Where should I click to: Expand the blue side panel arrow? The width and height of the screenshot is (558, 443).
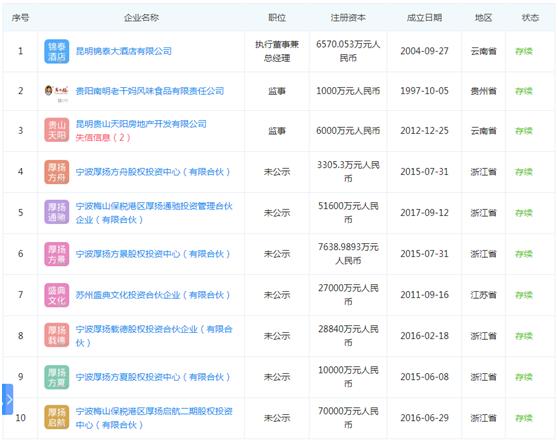[x=7, y=399]
